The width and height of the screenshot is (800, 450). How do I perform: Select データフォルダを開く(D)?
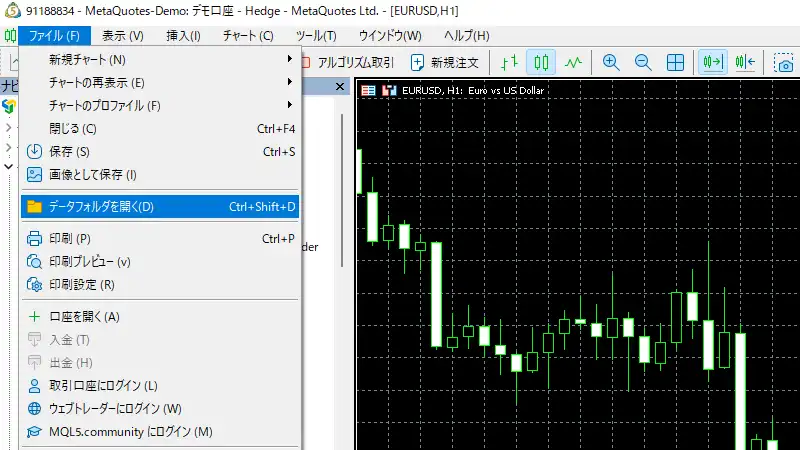click(x=160, y=206)
